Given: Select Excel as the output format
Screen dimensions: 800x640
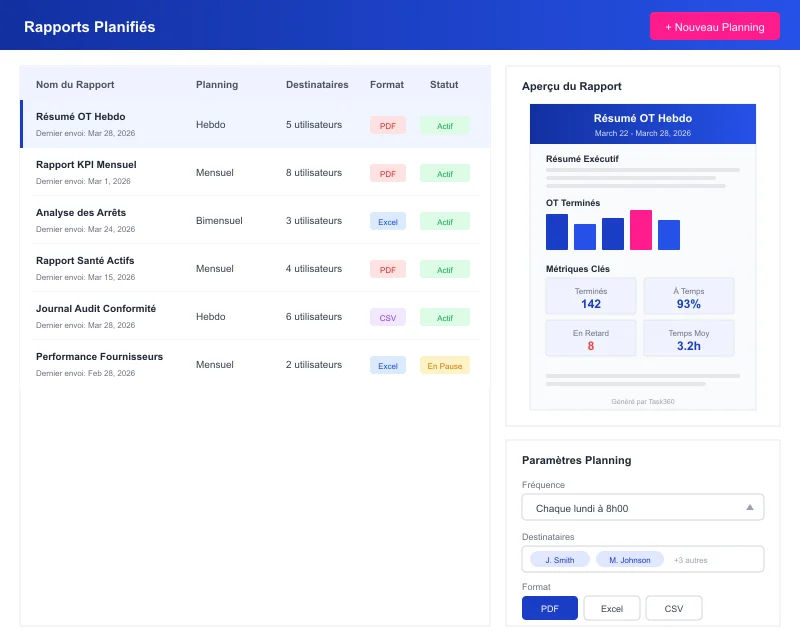Looking at the screenshot, I should coord(611,607).
